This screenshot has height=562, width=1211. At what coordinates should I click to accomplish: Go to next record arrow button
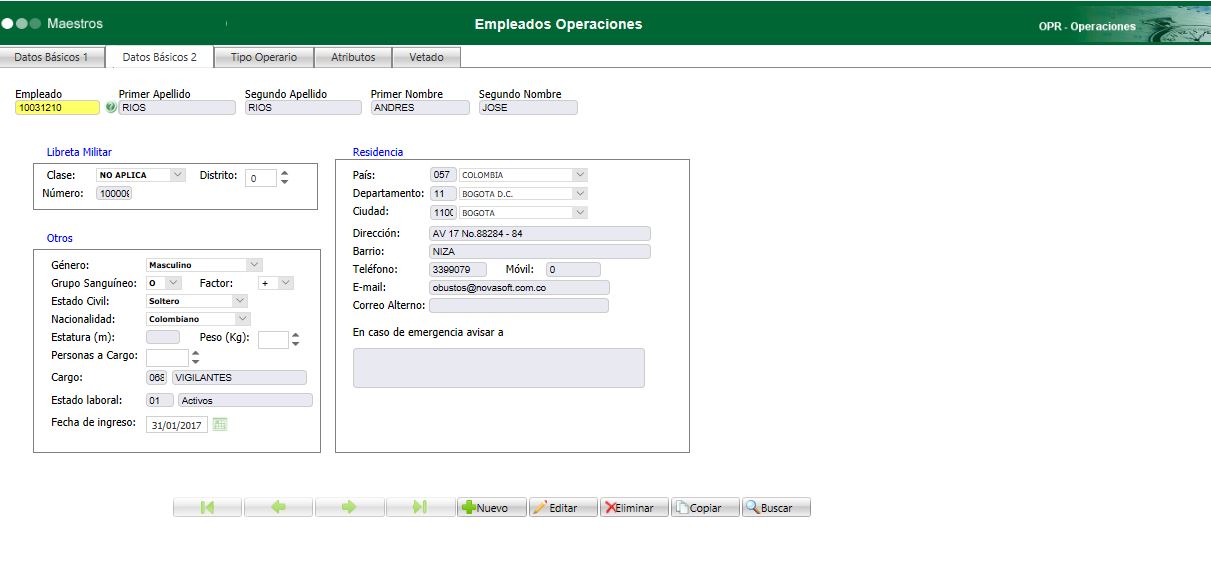(x=349, y=507)
